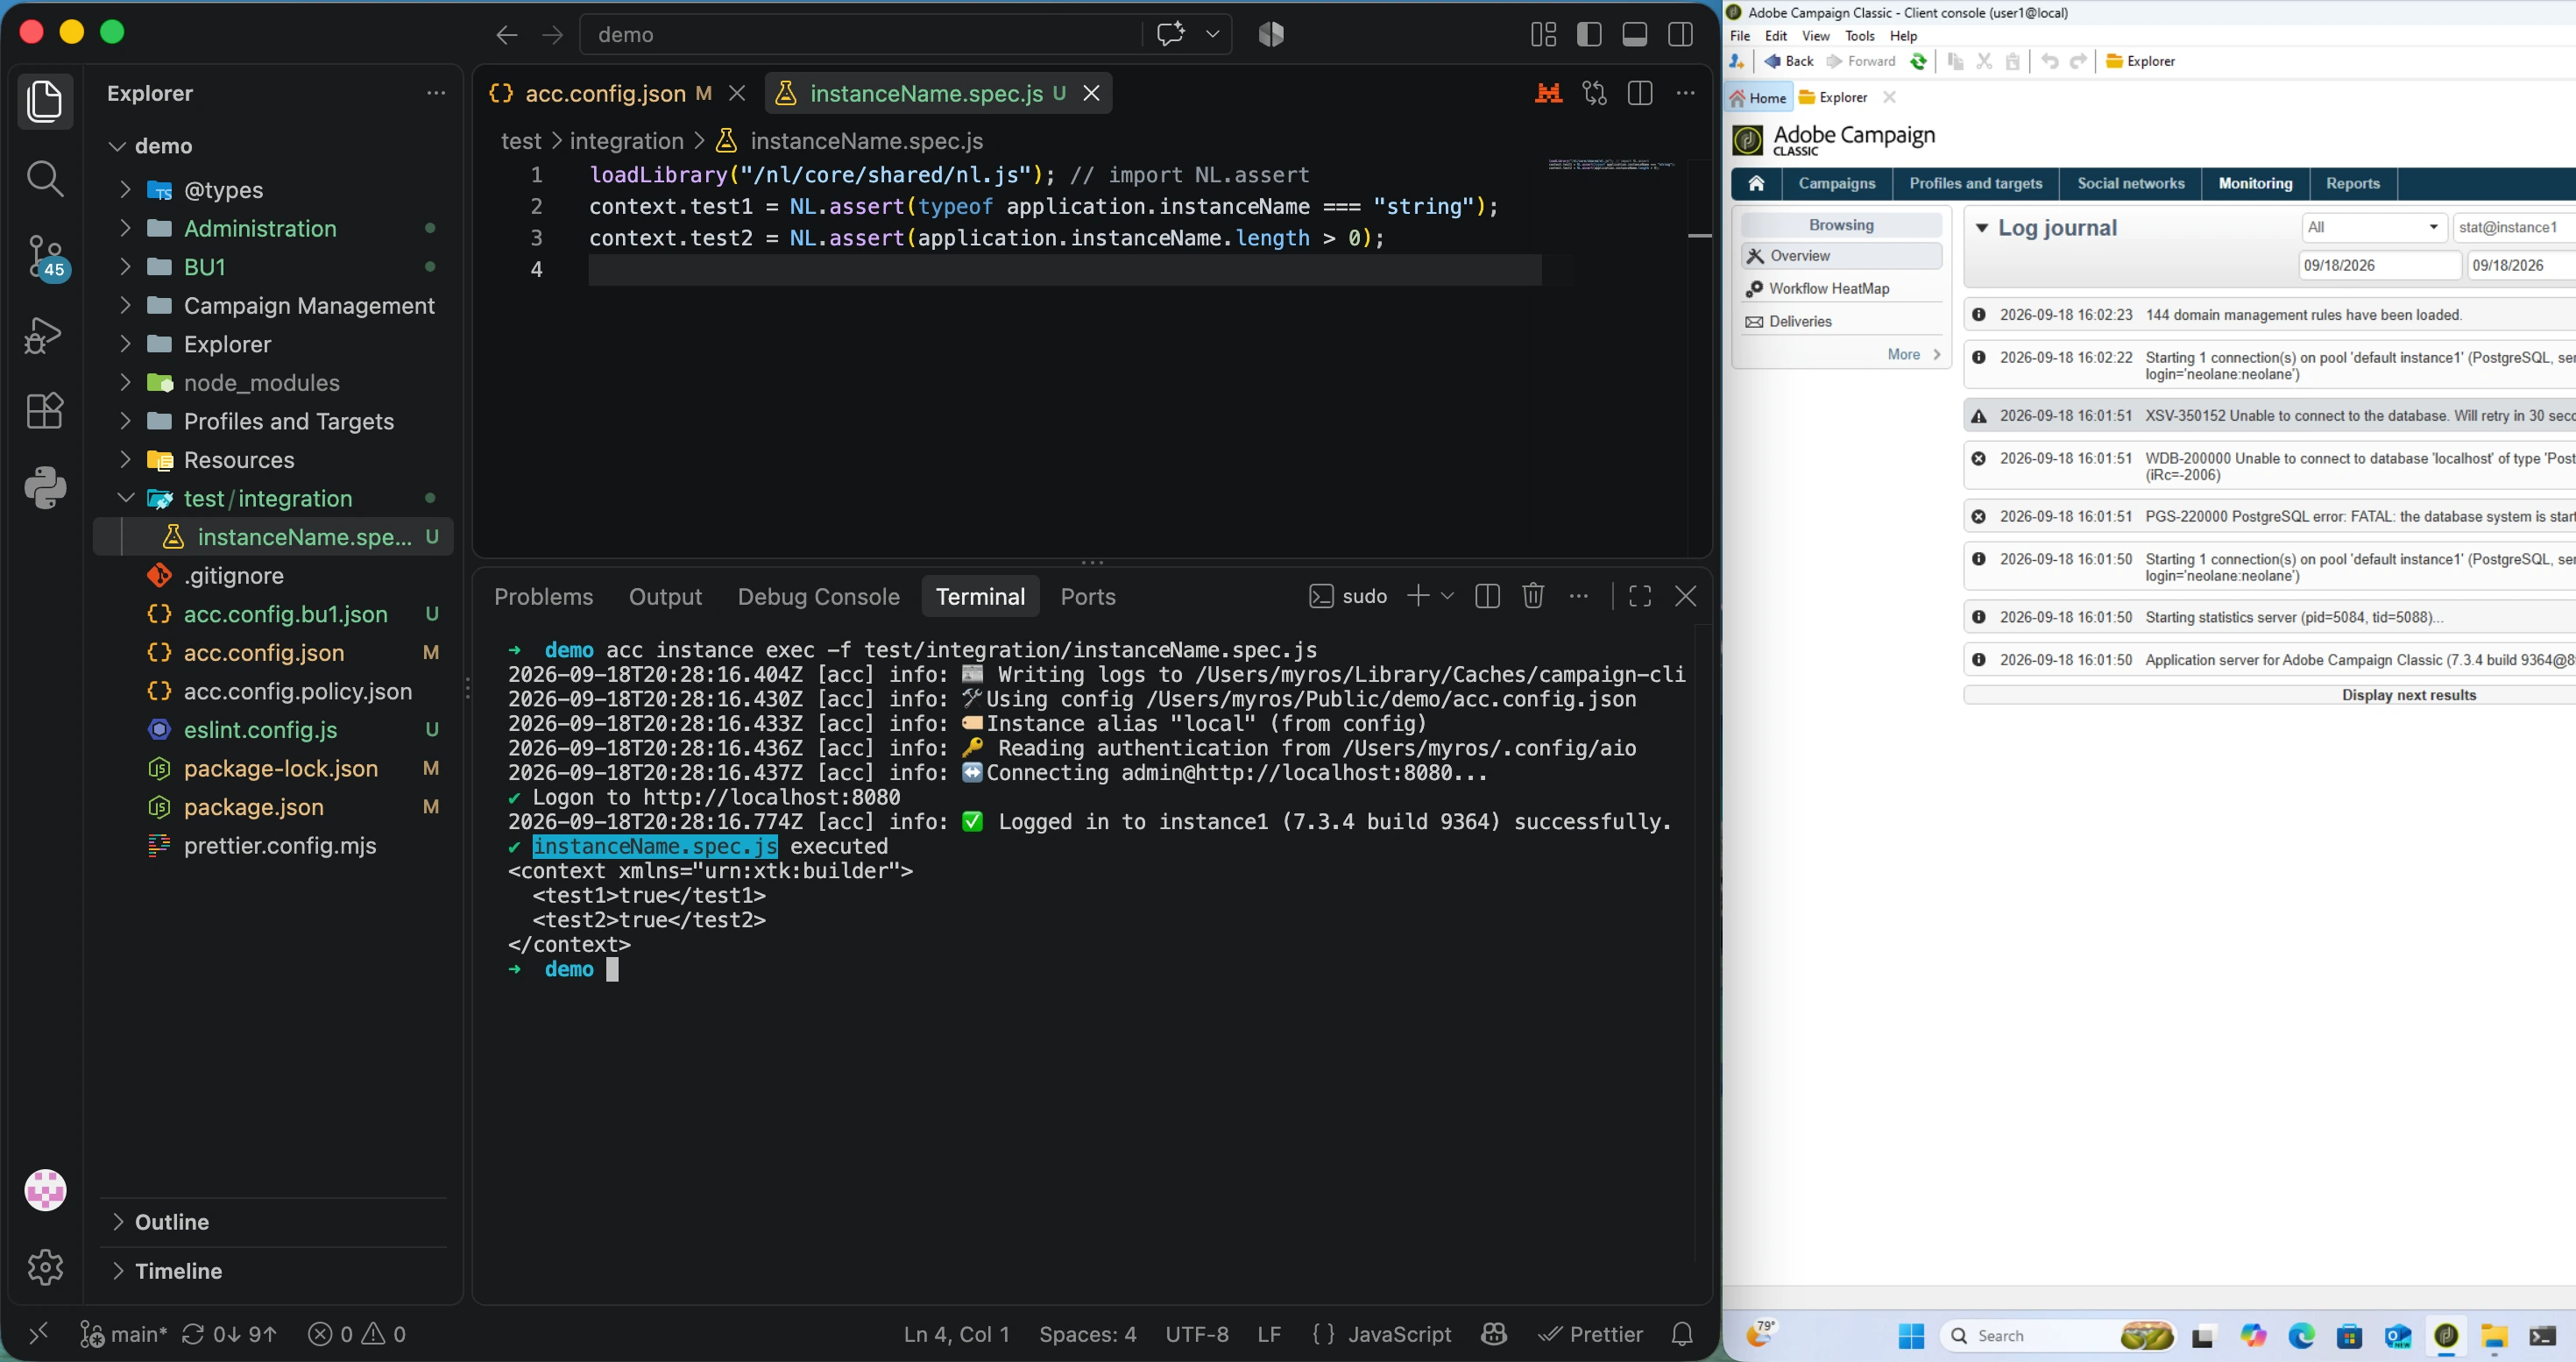Click the Prettier status bar item

pyautogui.click(x=1590, y=1334)
